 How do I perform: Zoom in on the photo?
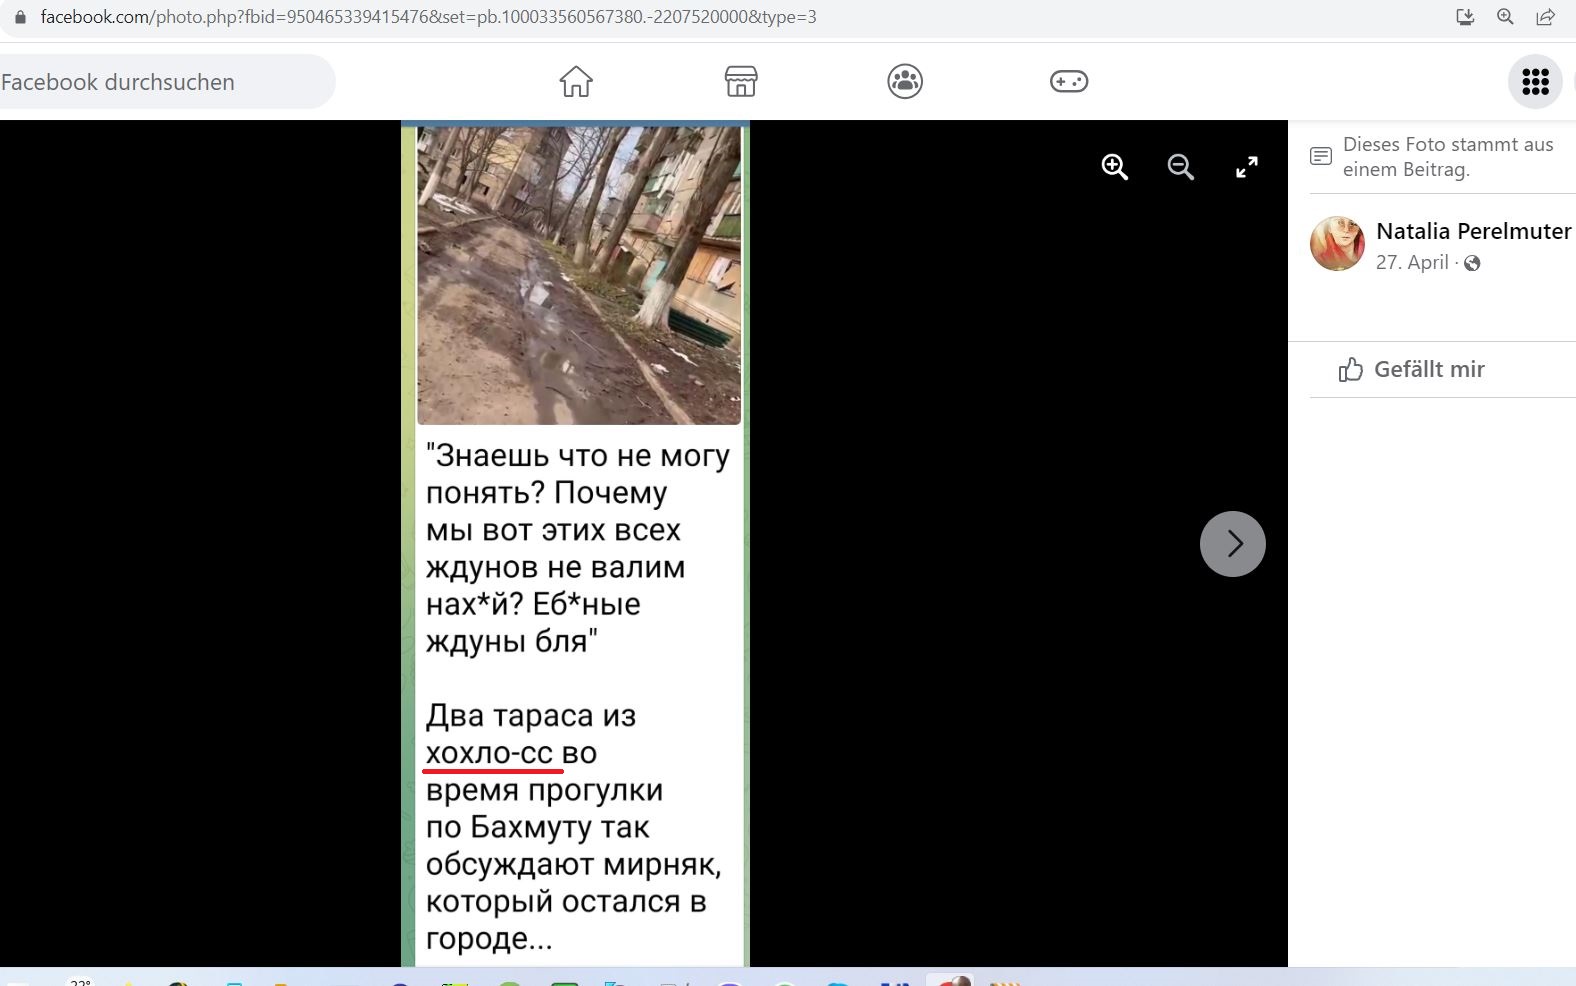pyautogui.click(x=1115, y=167)
